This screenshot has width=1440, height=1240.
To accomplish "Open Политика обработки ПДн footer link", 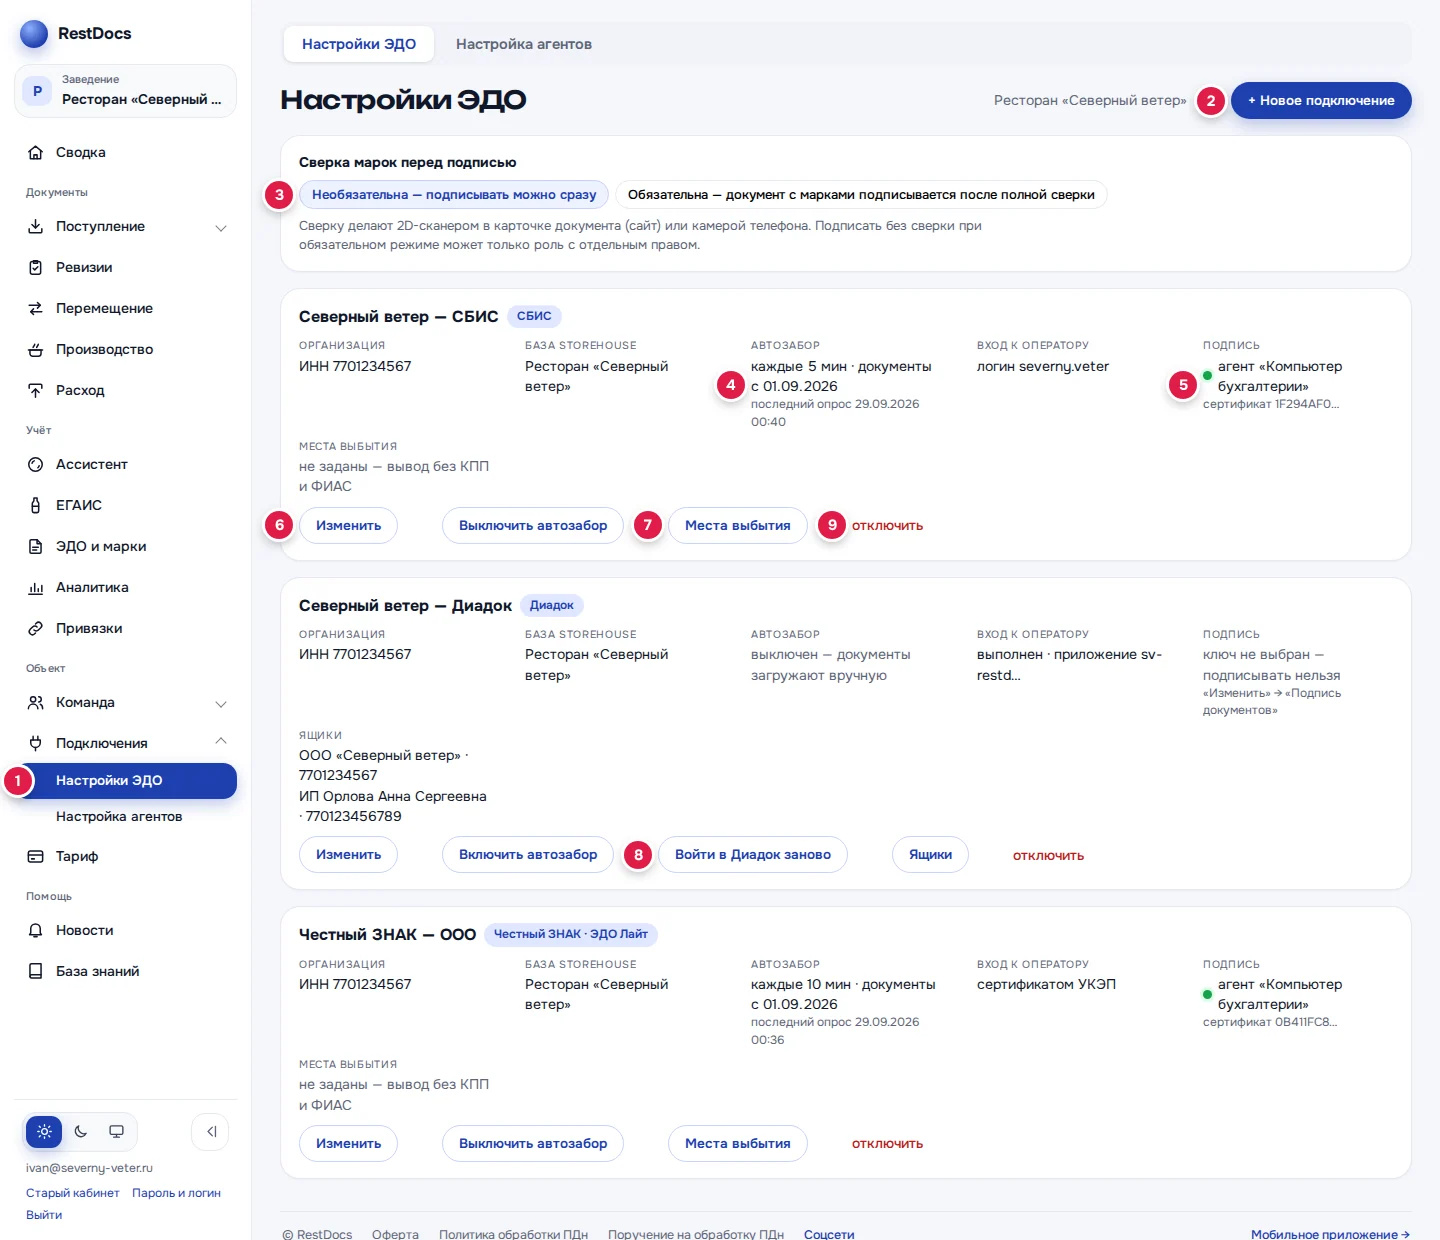I will click(513, 1234).
